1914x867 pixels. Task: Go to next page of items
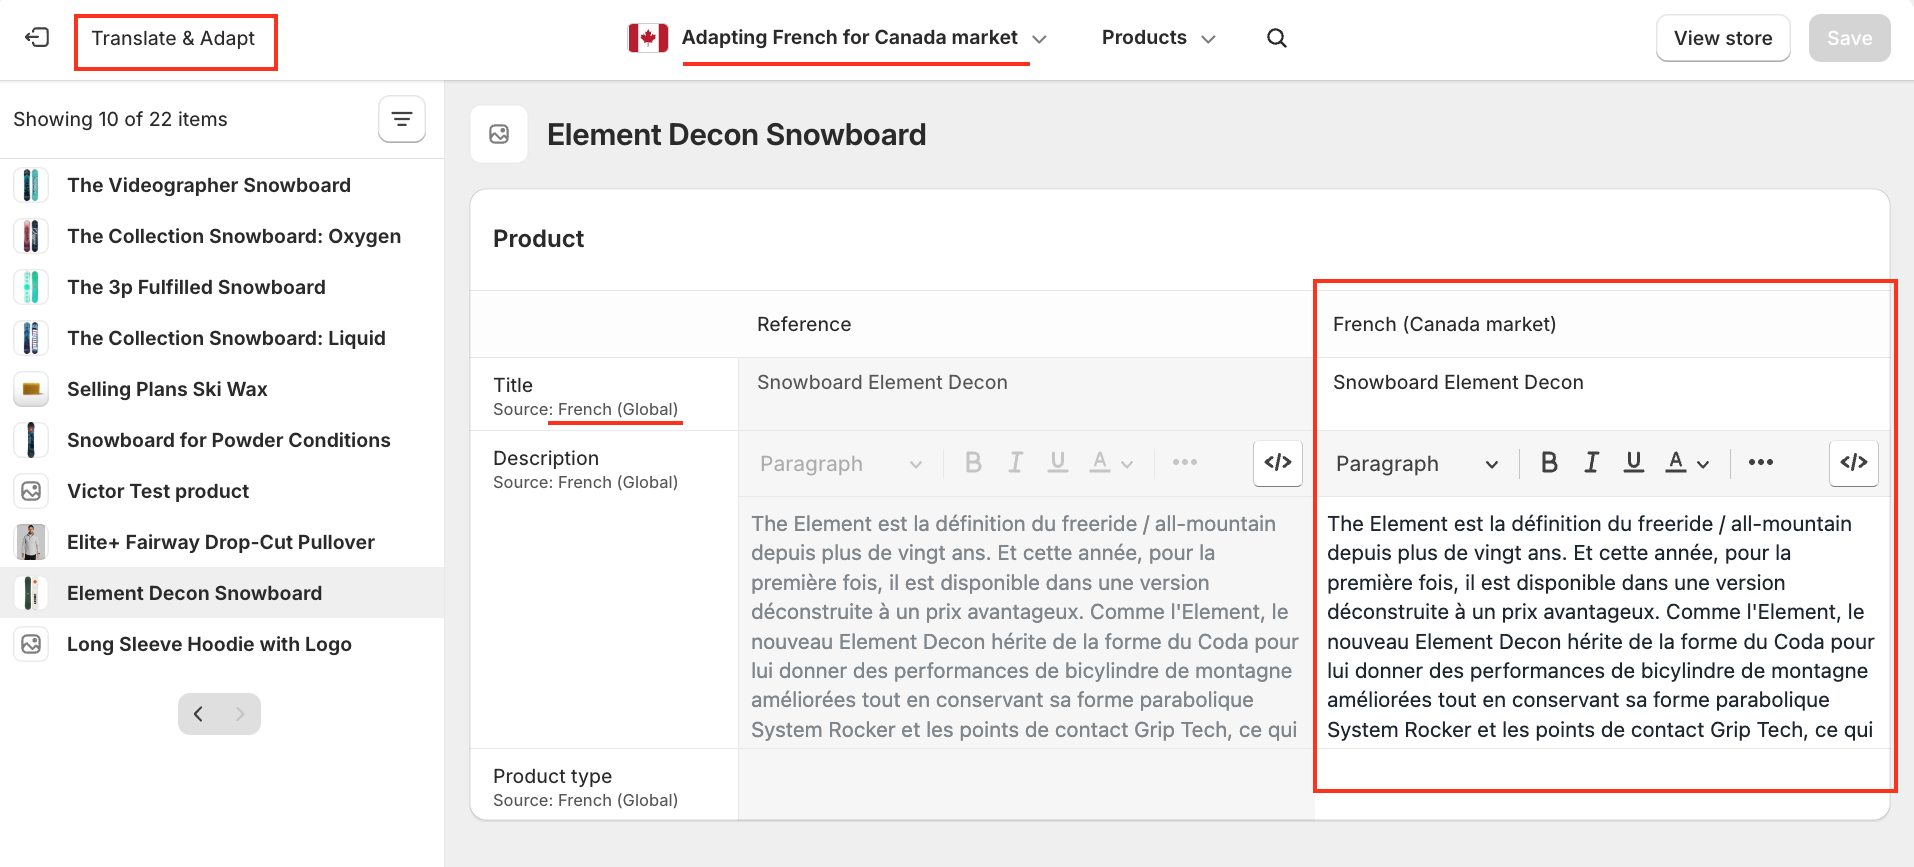coord(240,714)
